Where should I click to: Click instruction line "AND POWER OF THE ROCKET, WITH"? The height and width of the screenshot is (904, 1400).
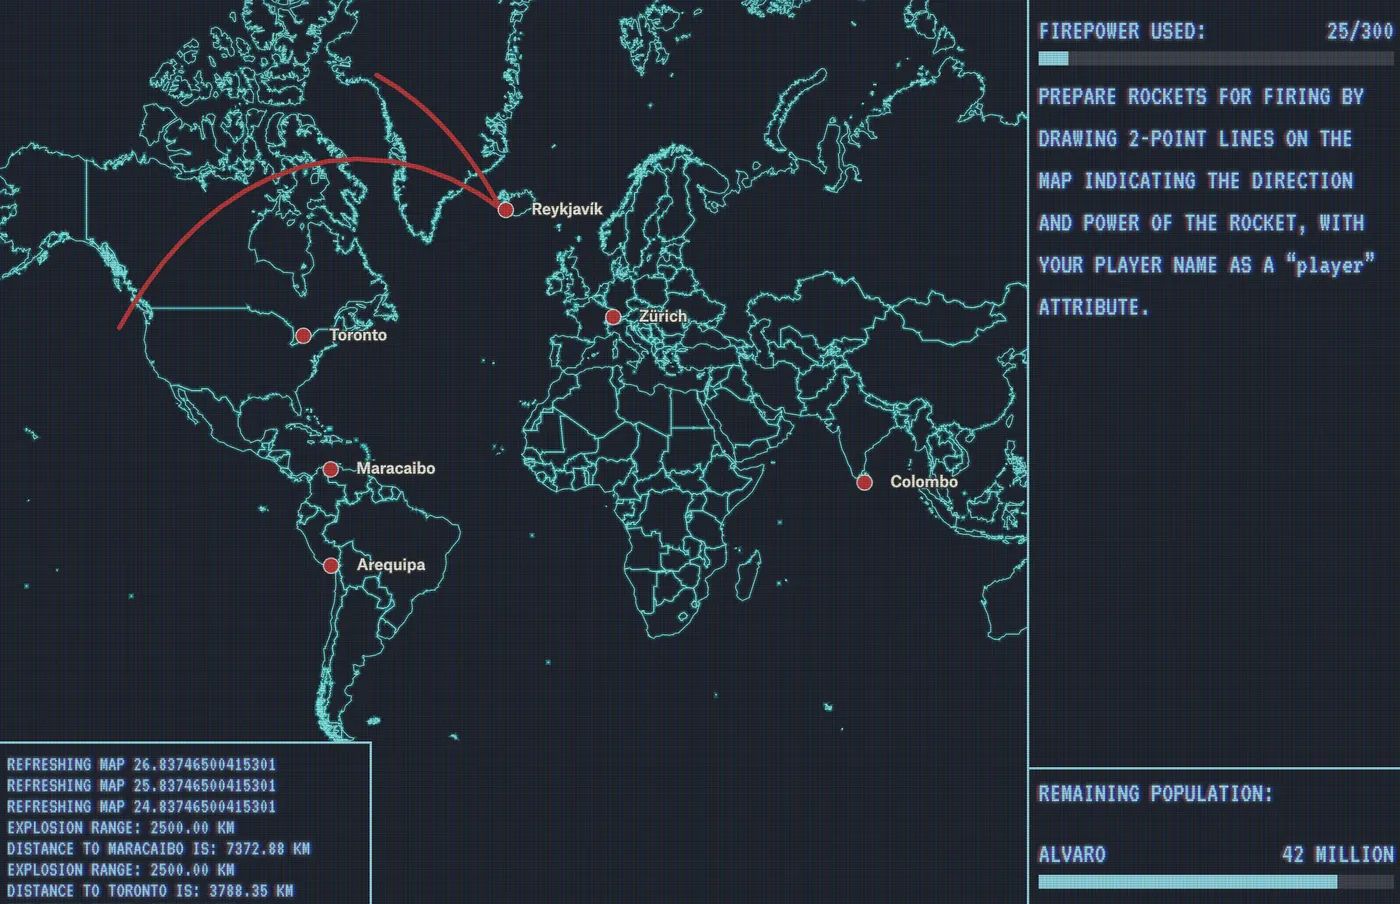point(1201,223)
